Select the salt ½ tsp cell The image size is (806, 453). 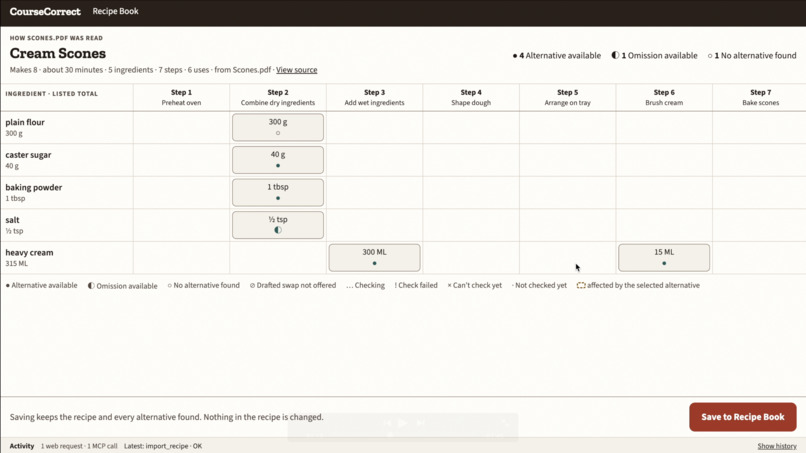tap(278, 225)
